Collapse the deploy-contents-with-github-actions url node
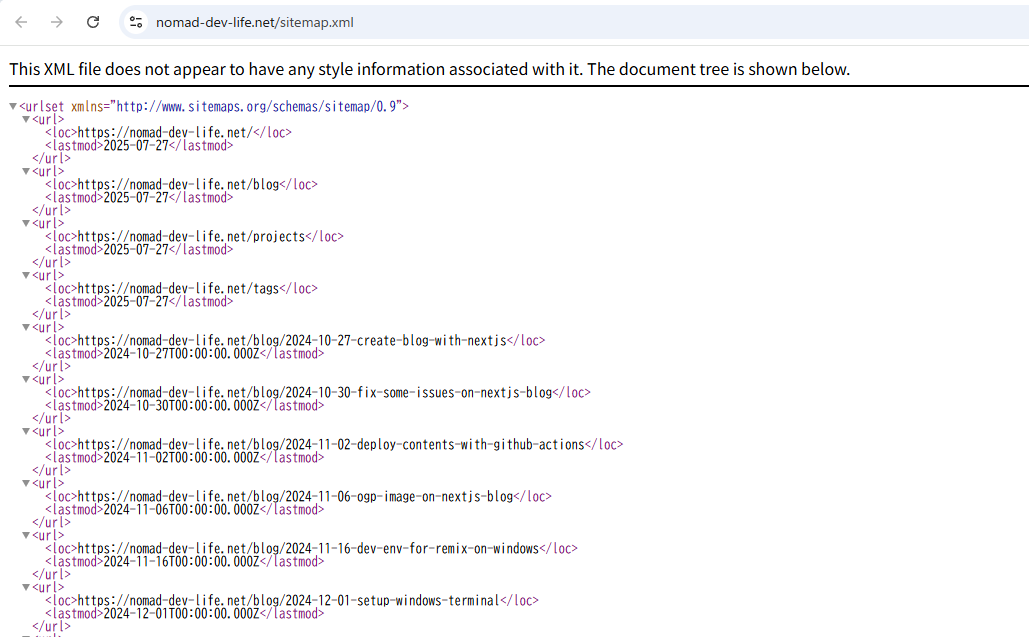The height and width of the screenshot is (637, 1029). pos(26,431)
